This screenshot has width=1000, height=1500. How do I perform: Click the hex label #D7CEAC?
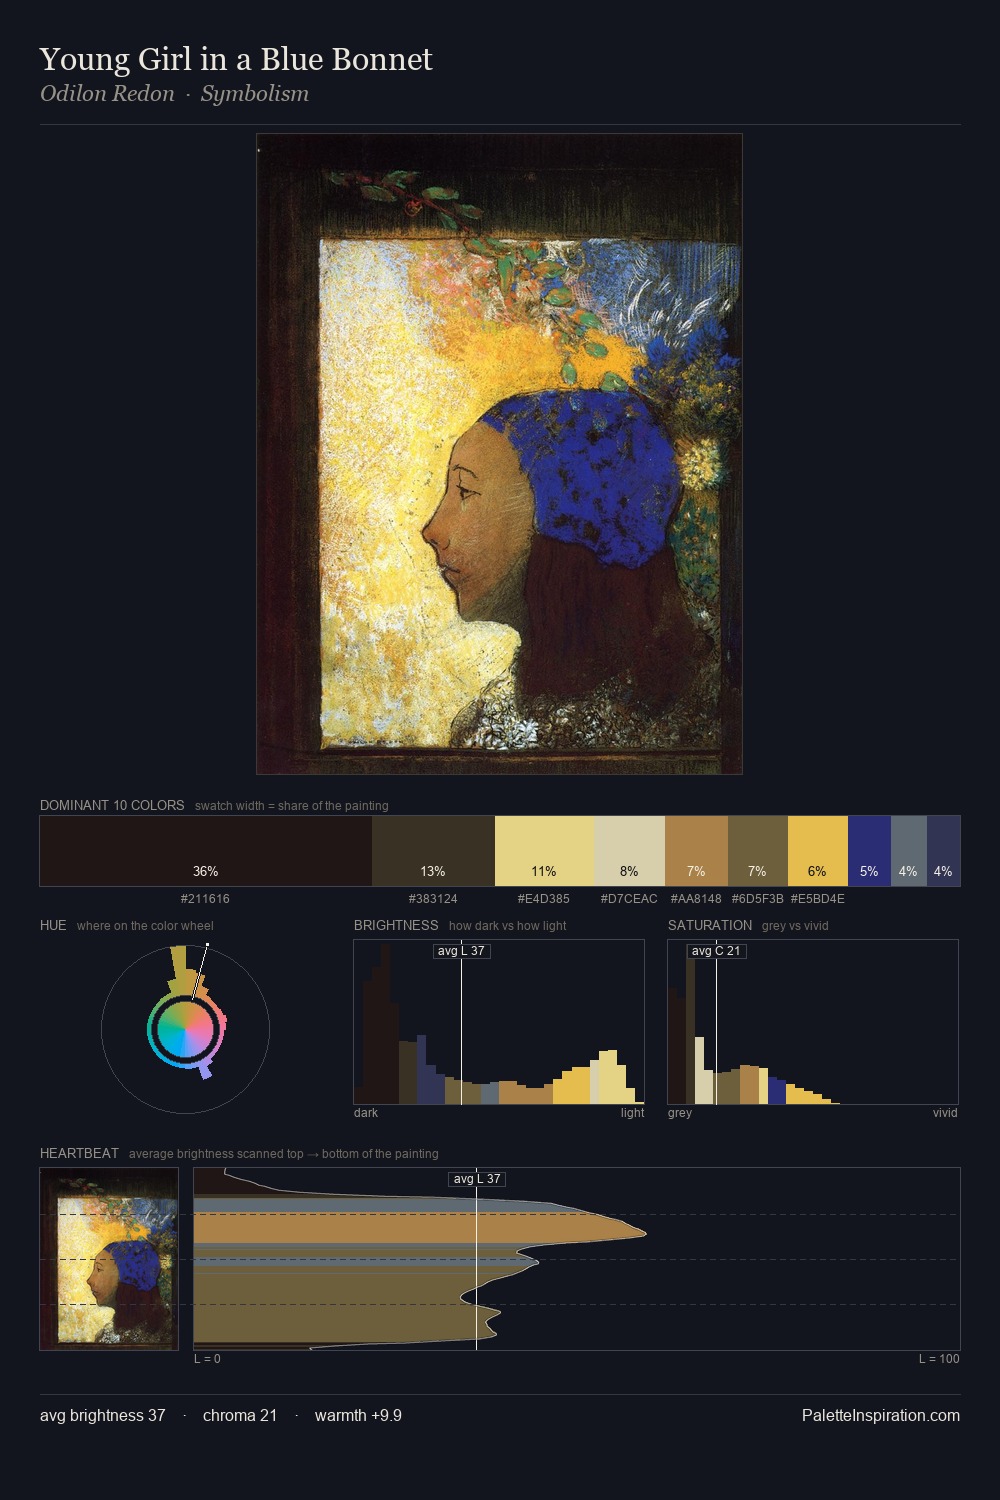(629, 899)
